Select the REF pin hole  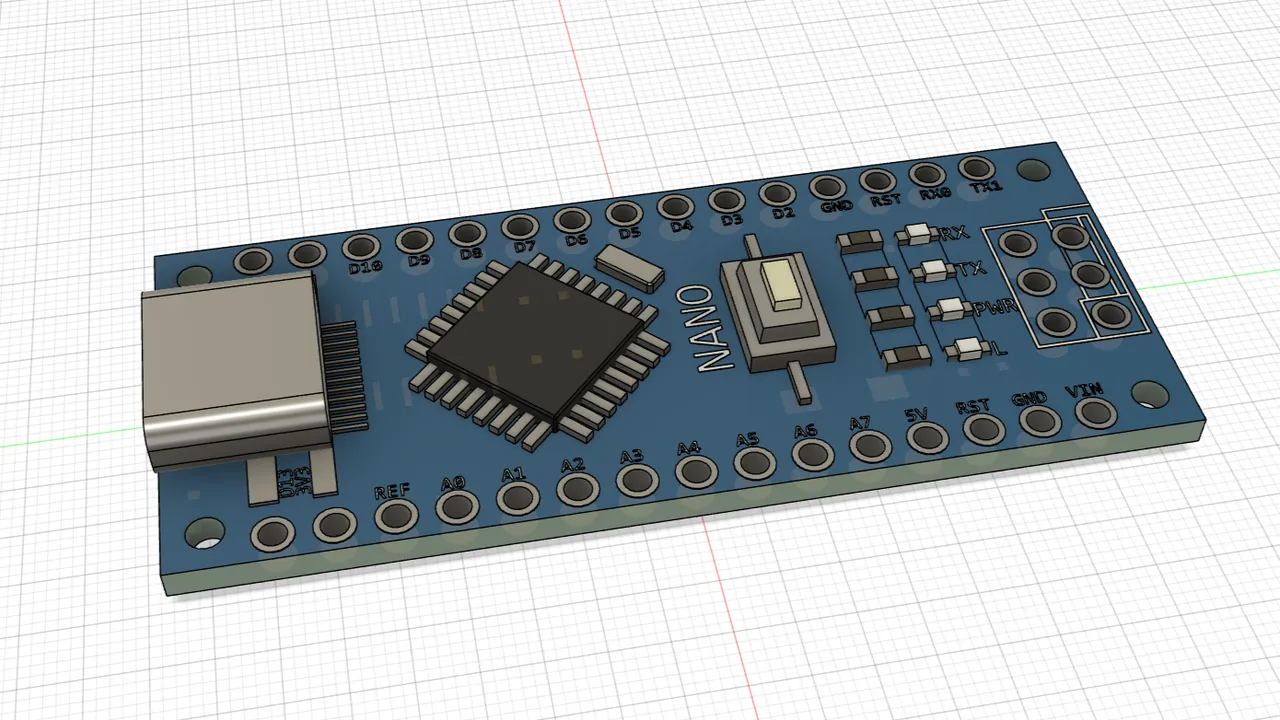[x=396, y=515]
